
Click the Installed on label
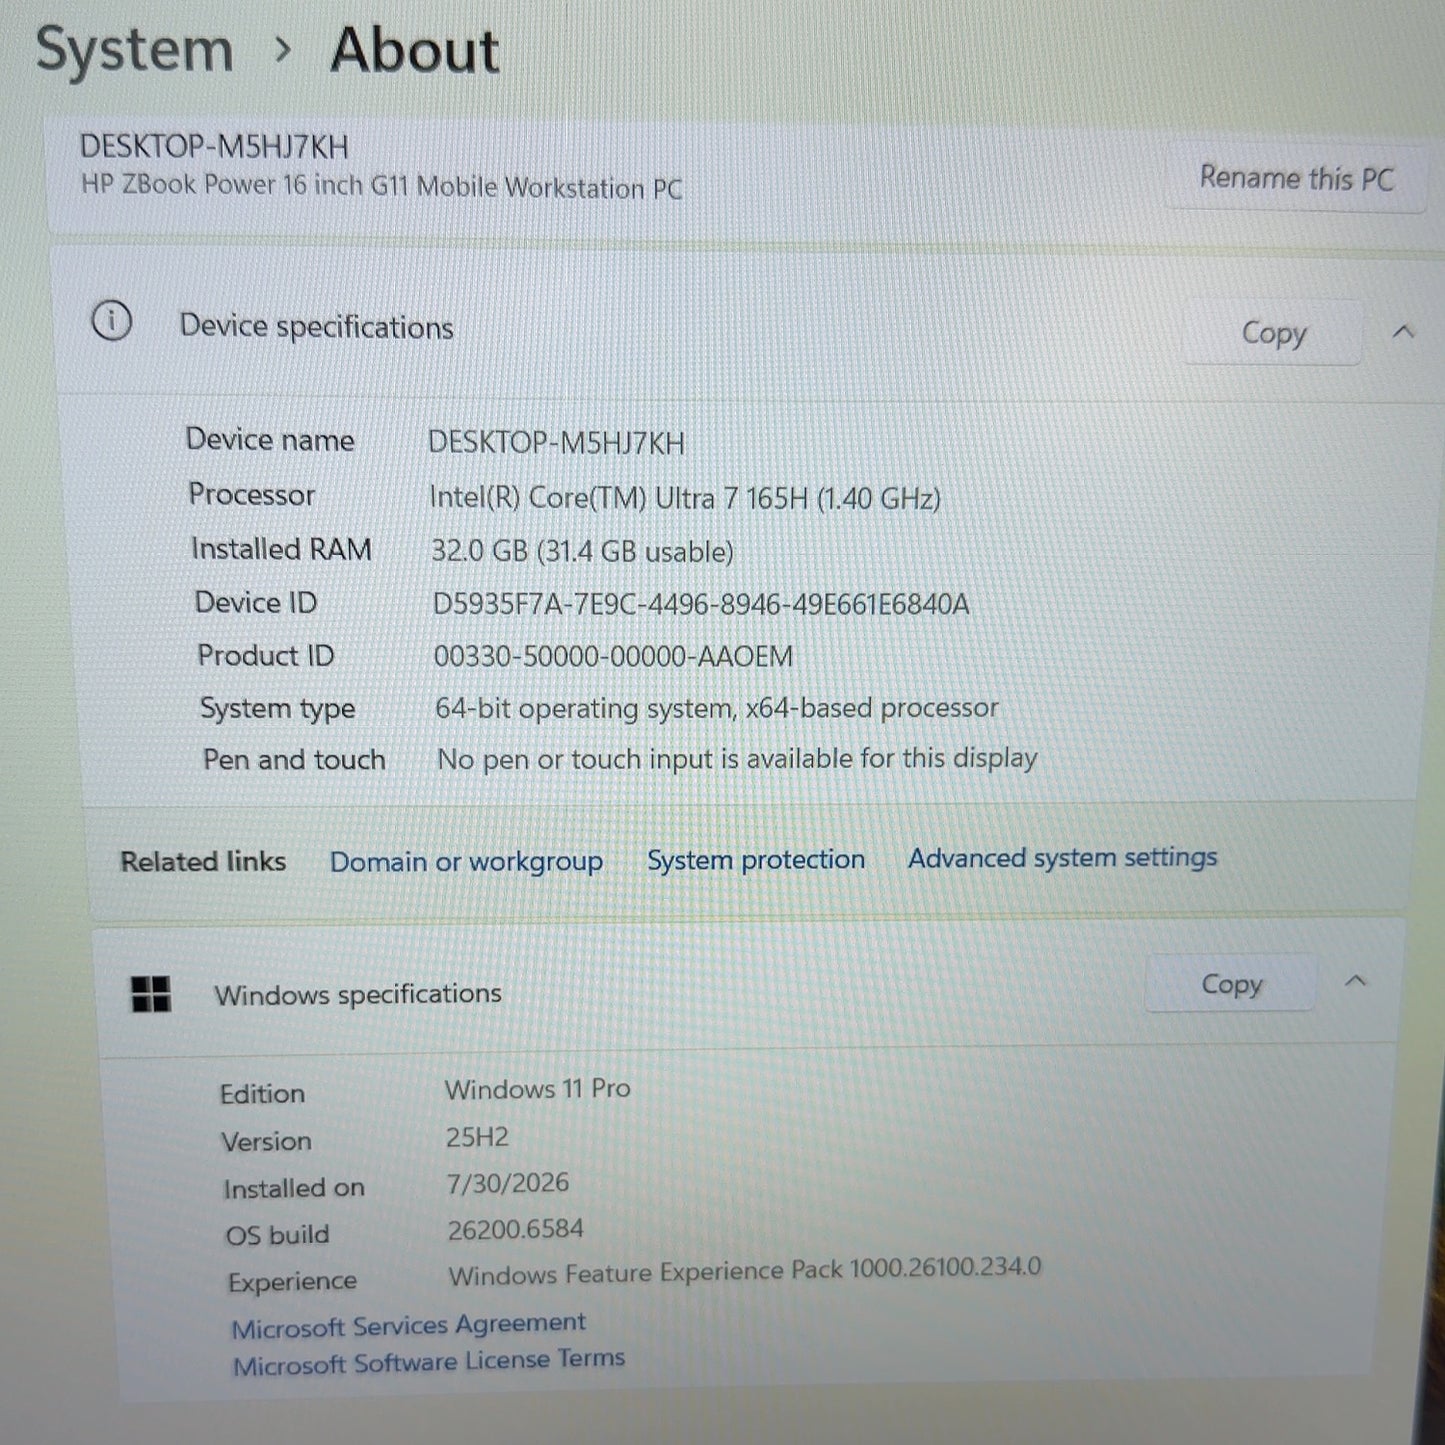coord(294,1188)
